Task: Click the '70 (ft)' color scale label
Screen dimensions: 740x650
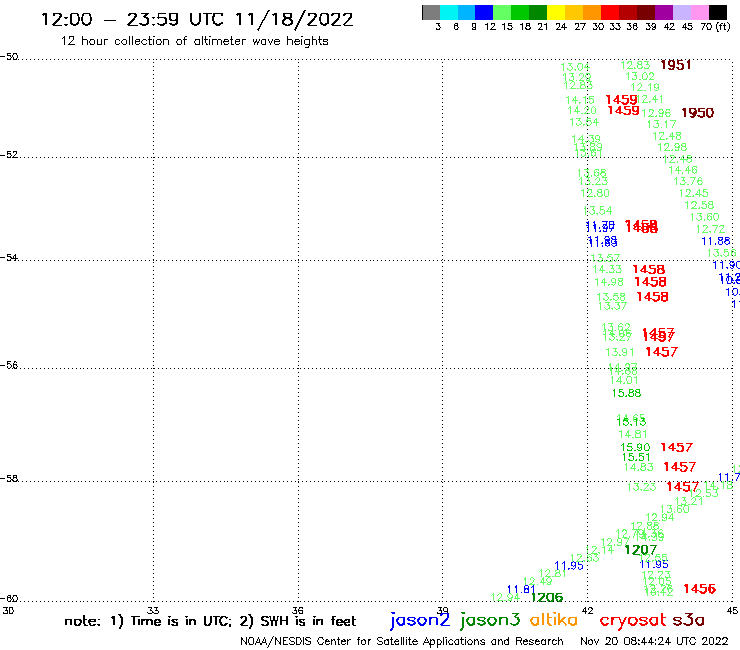Action: tap(715, 26)
